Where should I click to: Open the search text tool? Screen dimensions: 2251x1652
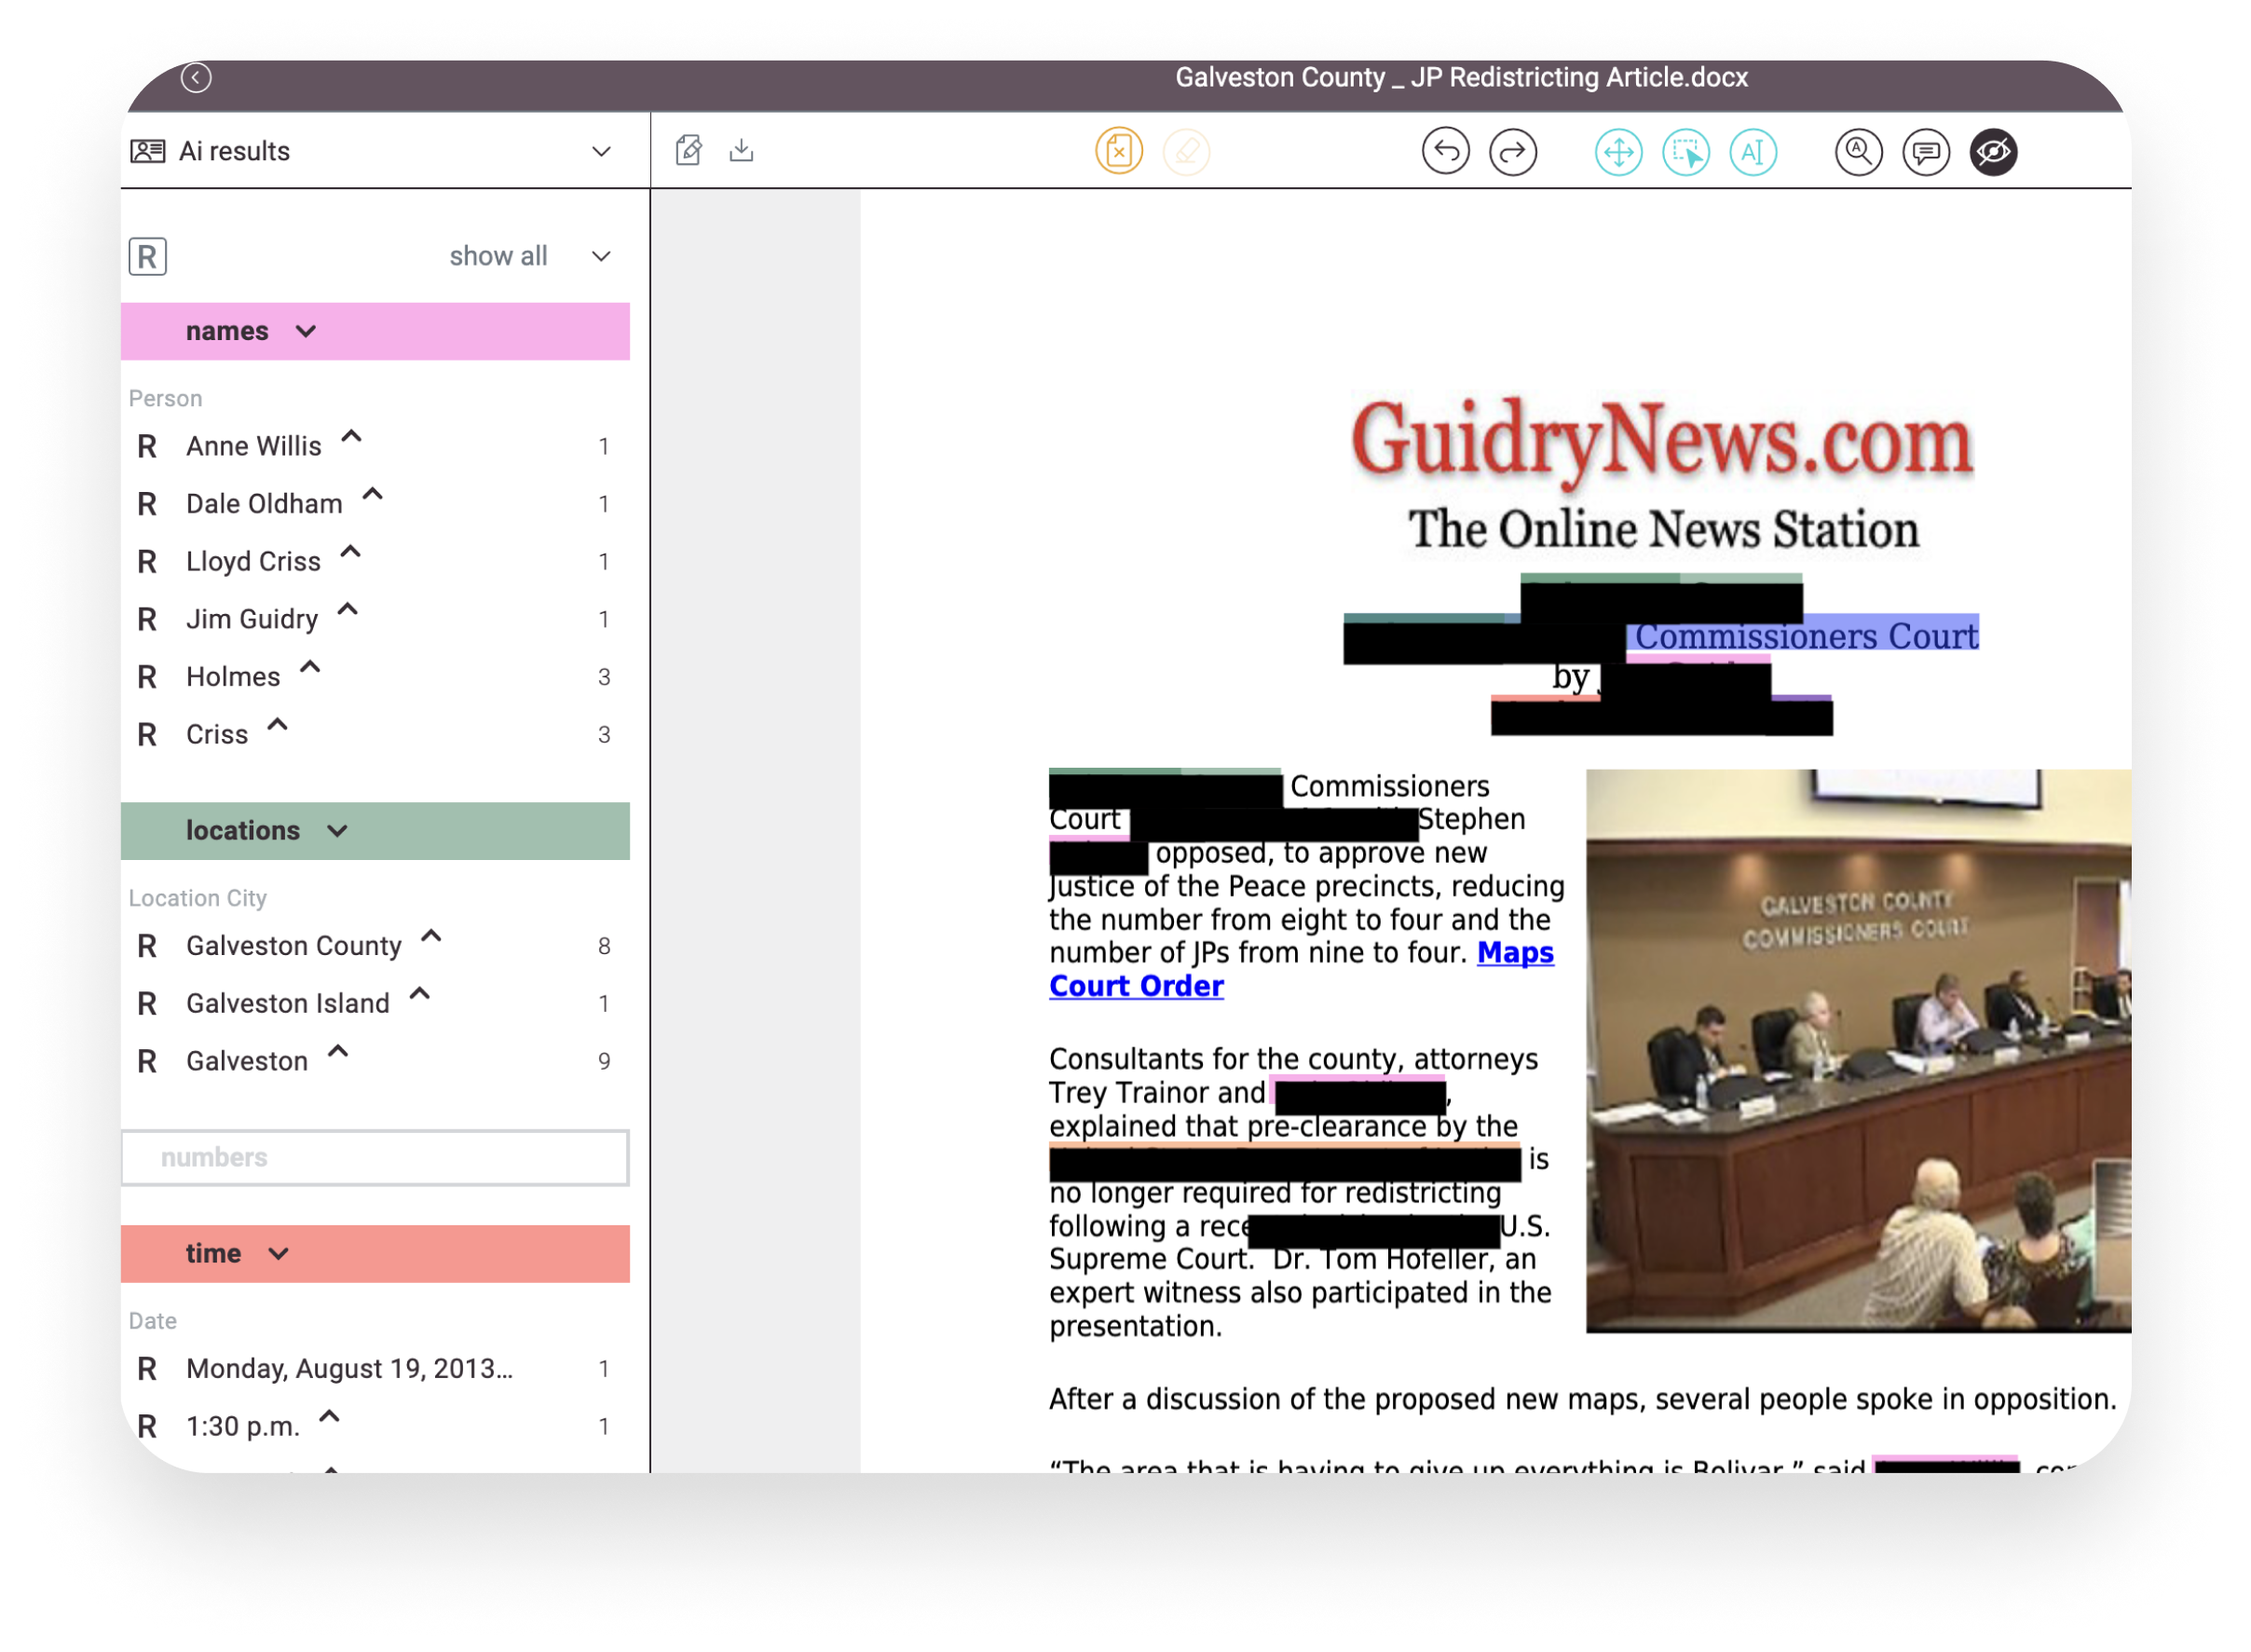[1858, 152]
